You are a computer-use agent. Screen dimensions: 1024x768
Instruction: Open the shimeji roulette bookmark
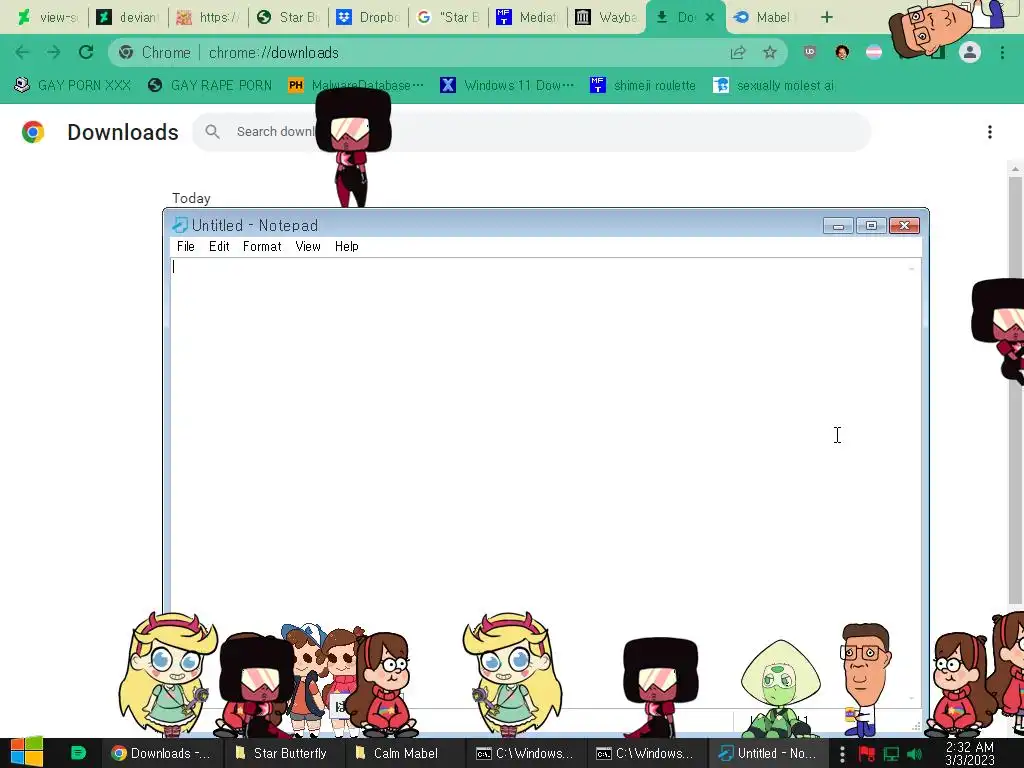coord(643,86)
